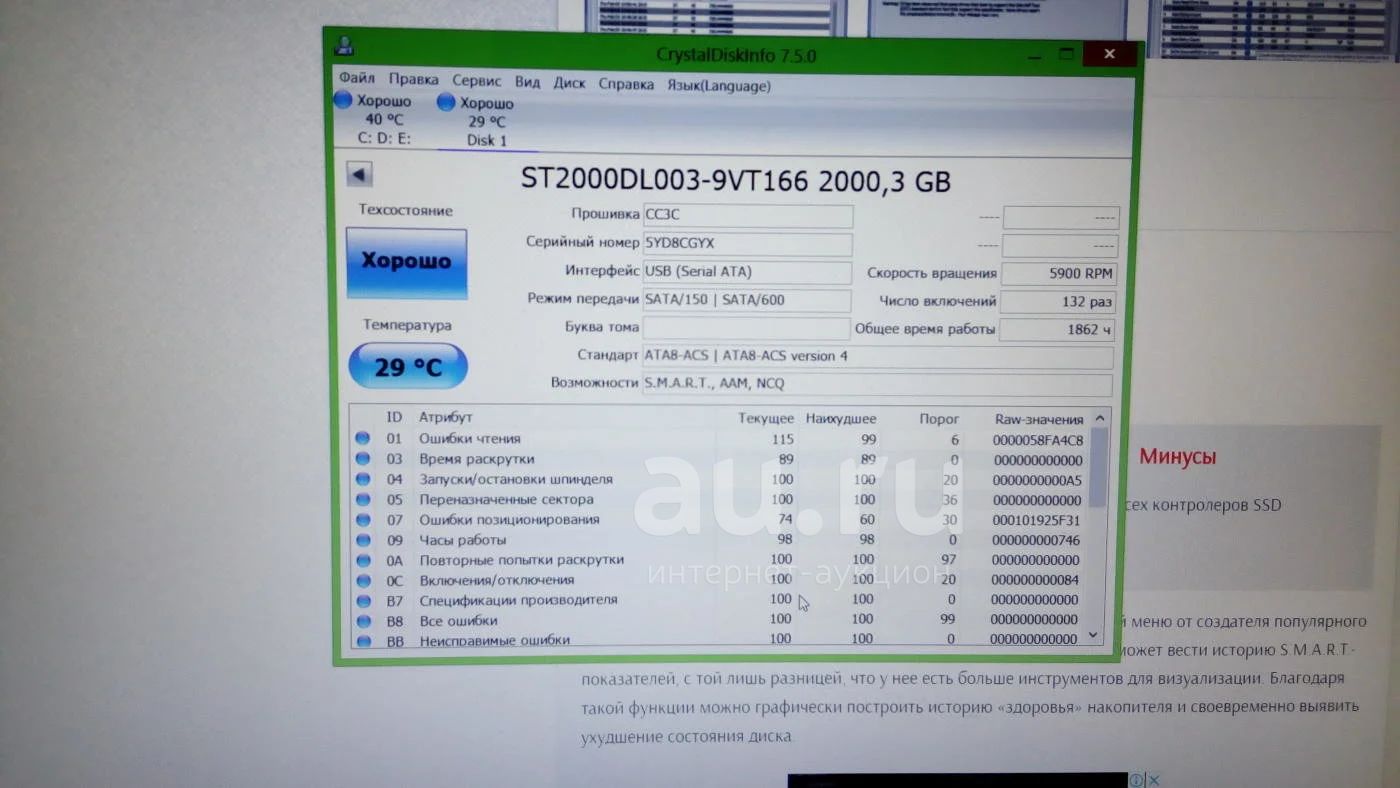Click the empty Буква тома field
This screenshot has width=1400, height=788.
(746, 328)
